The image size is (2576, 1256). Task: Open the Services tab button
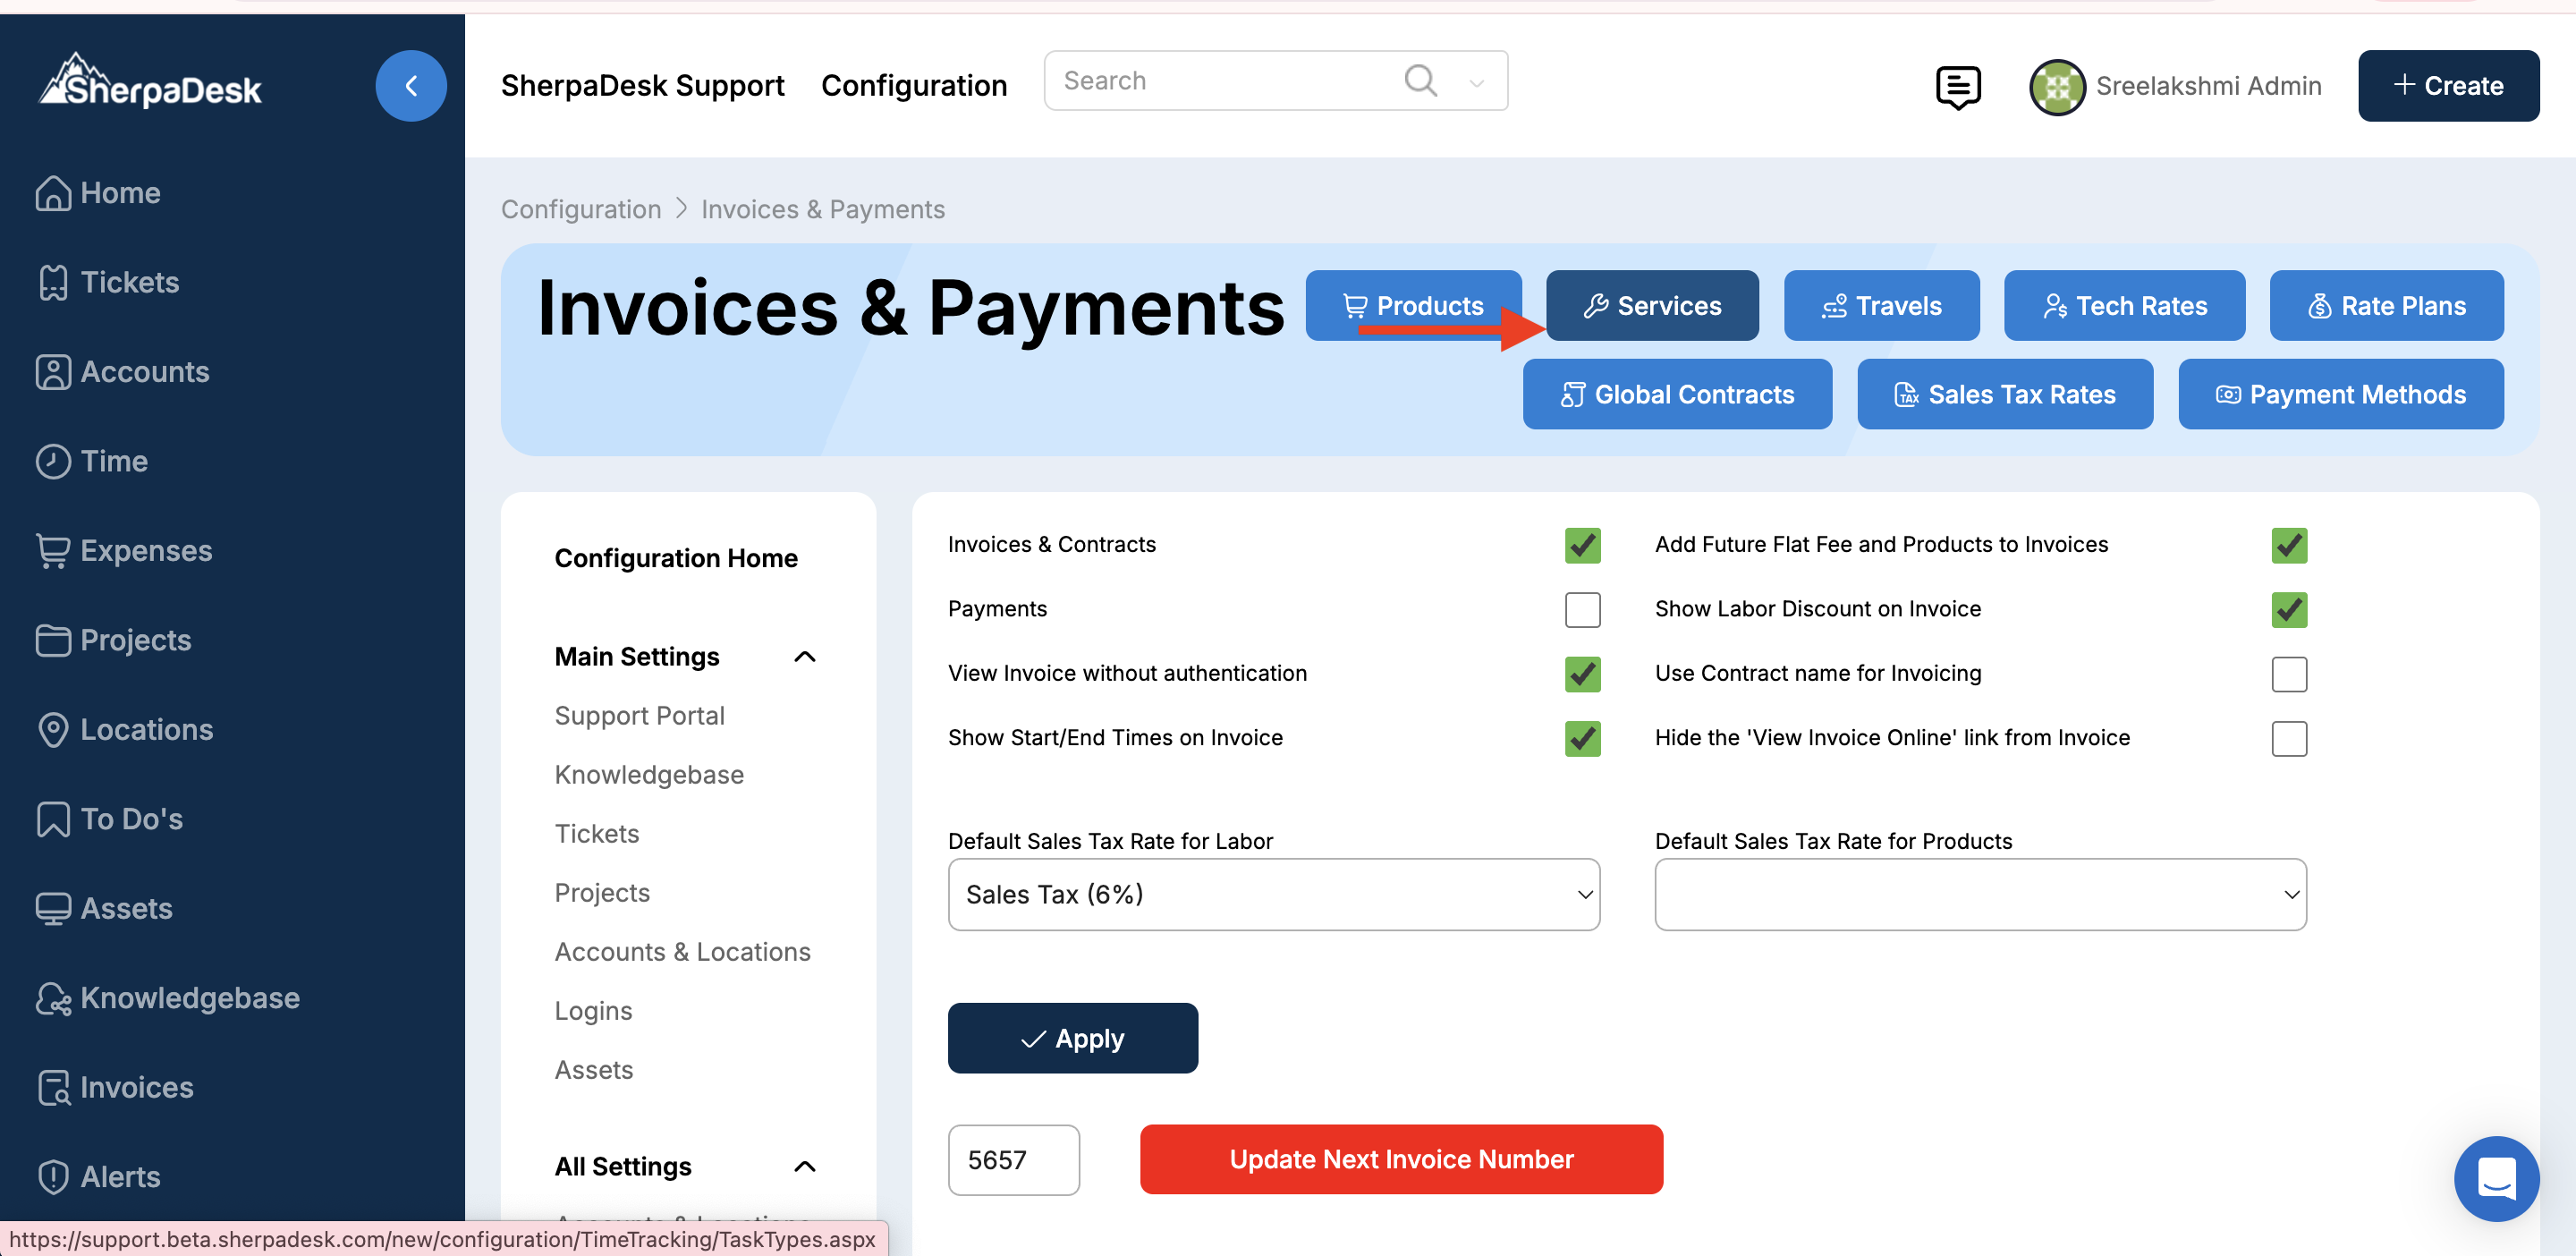1651,306
